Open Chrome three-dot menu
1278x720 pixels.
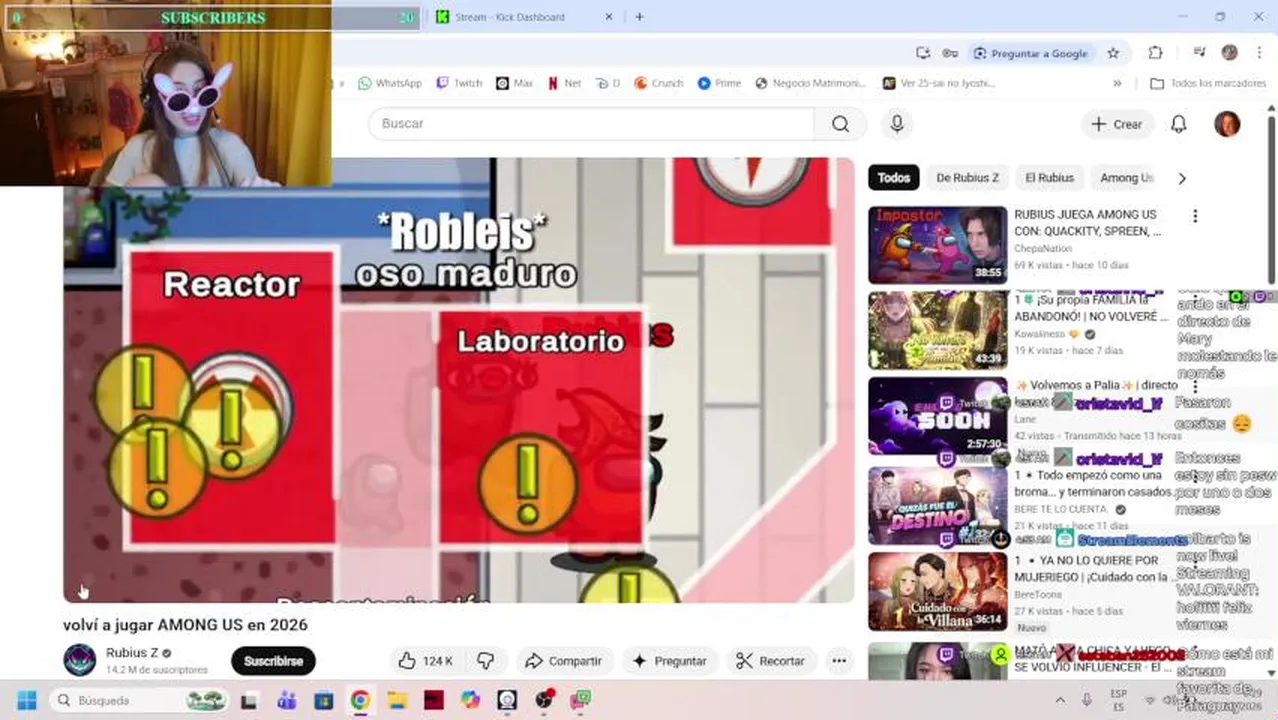click(1260, 53)
